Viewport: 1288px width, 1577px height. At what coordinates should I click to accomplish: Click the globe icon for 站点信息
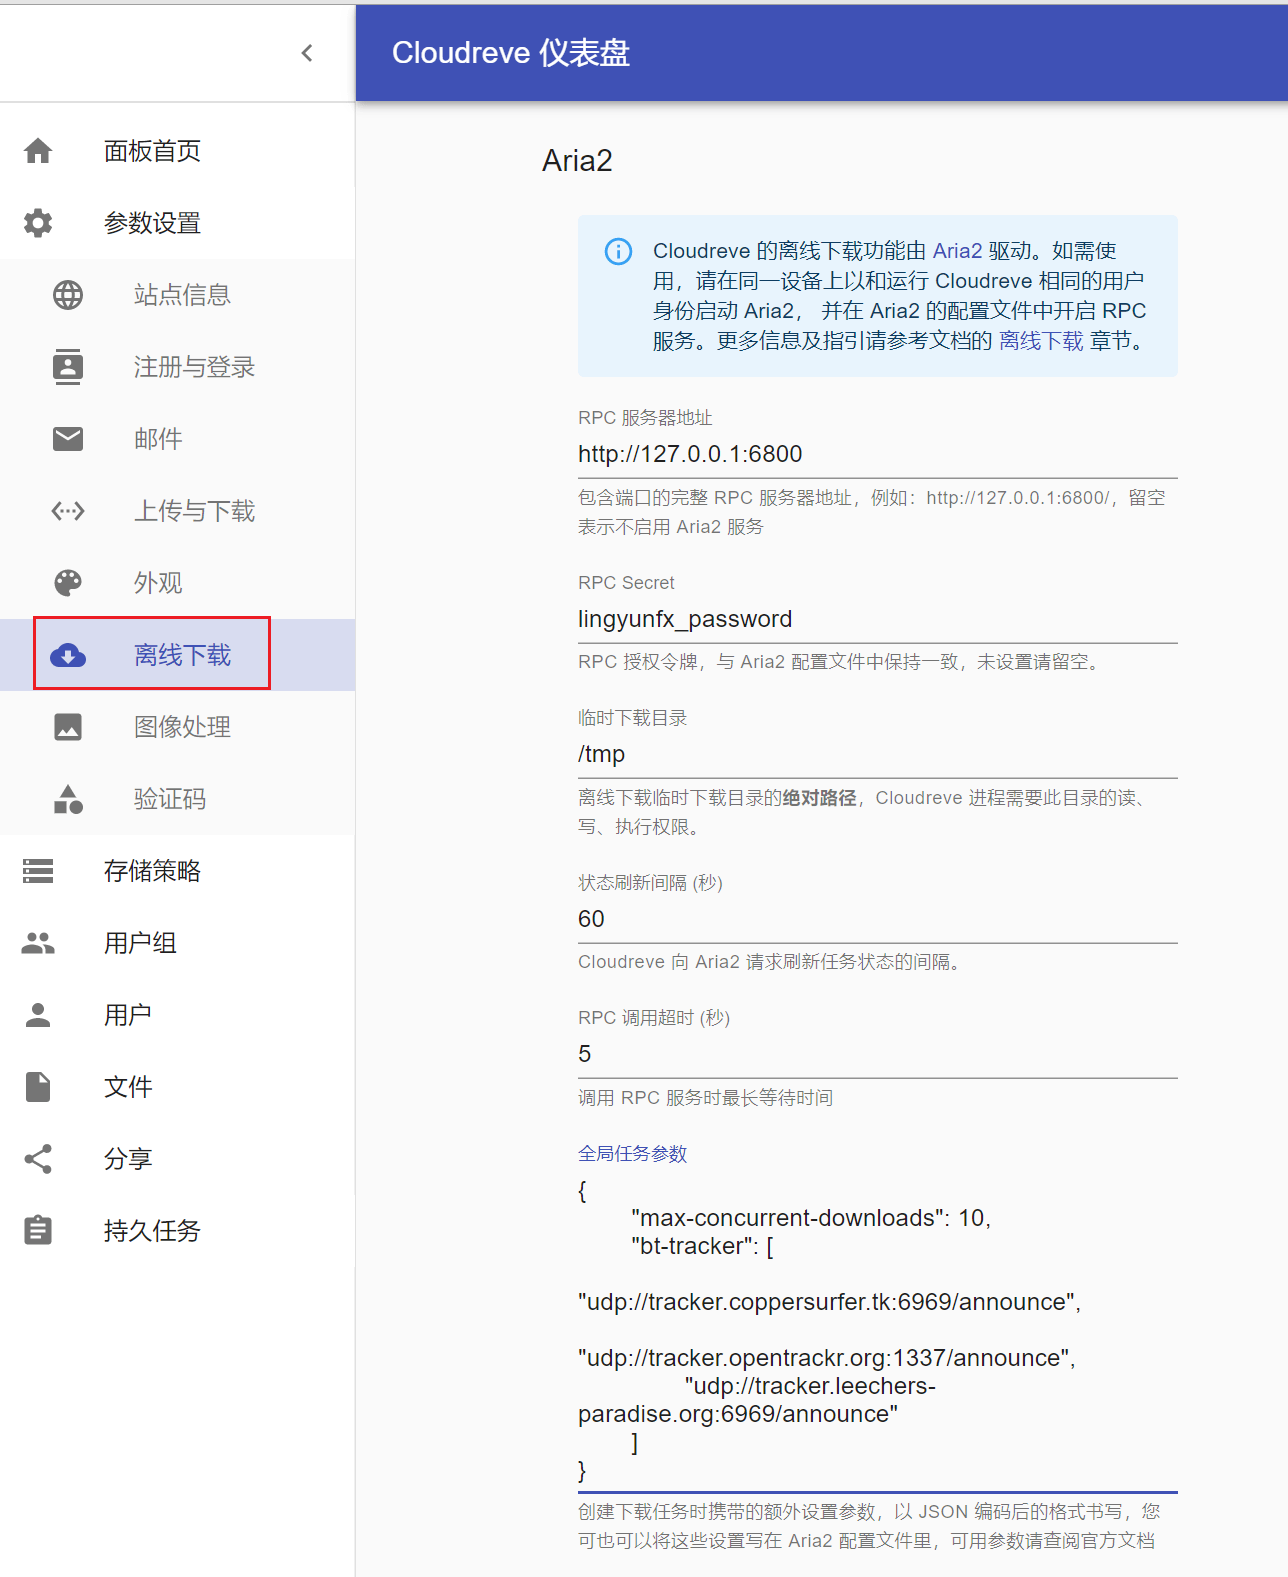68,295
